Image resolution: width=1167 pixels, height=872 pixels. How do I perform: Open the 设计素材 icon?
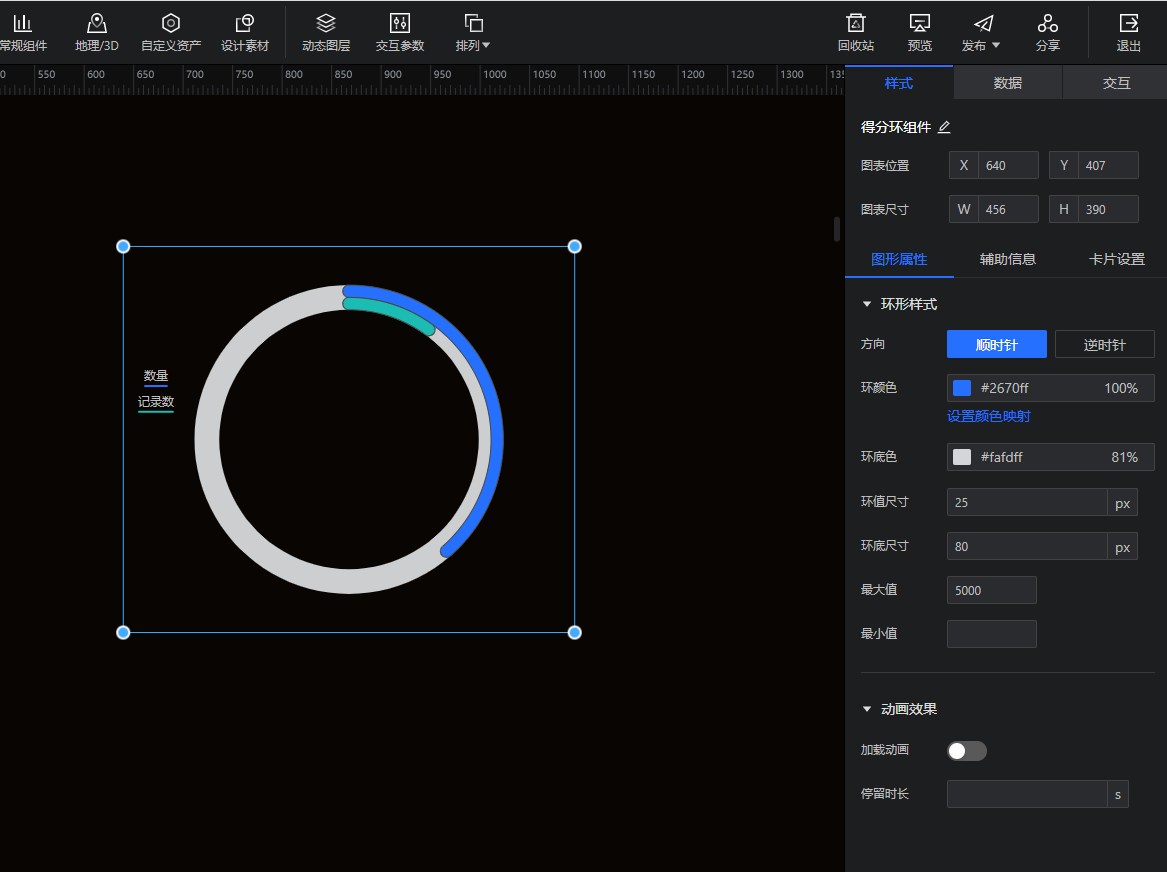pos(244,24)
